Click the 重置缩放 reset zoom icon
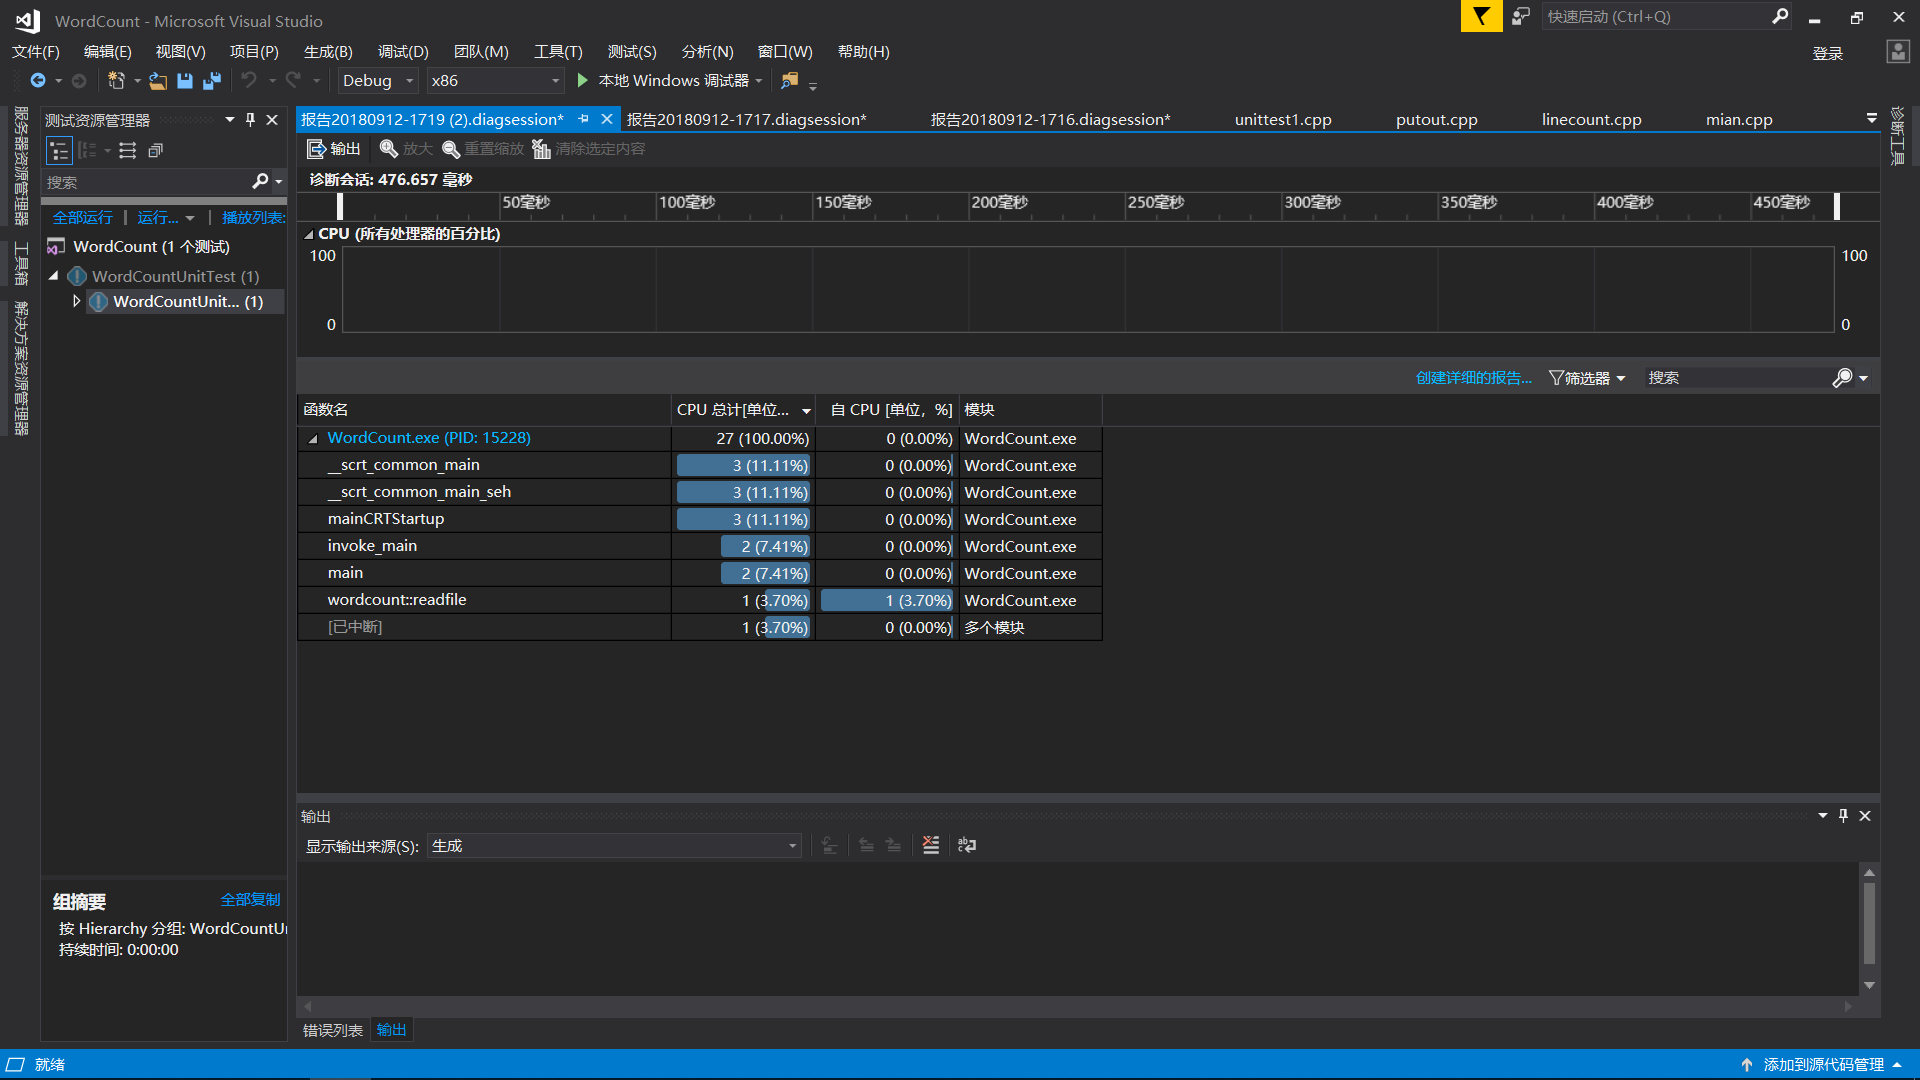 point(451,149)
